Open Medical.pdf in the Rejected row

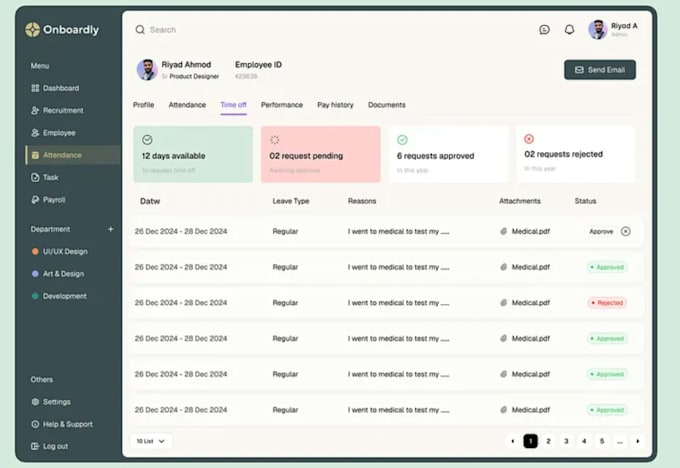pos(525,303)
